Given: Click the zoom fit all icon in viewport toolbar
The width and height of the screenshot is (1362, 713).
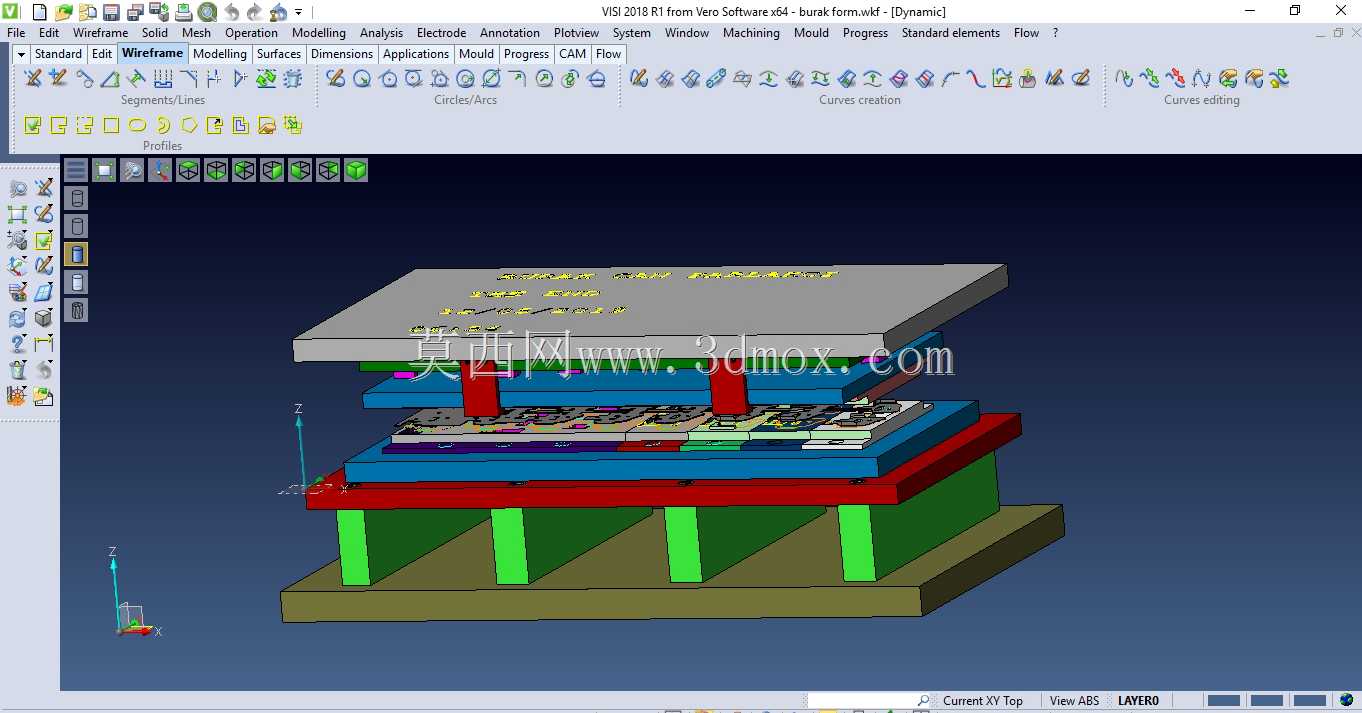Looking at the screenshot, I should point(104,170).
